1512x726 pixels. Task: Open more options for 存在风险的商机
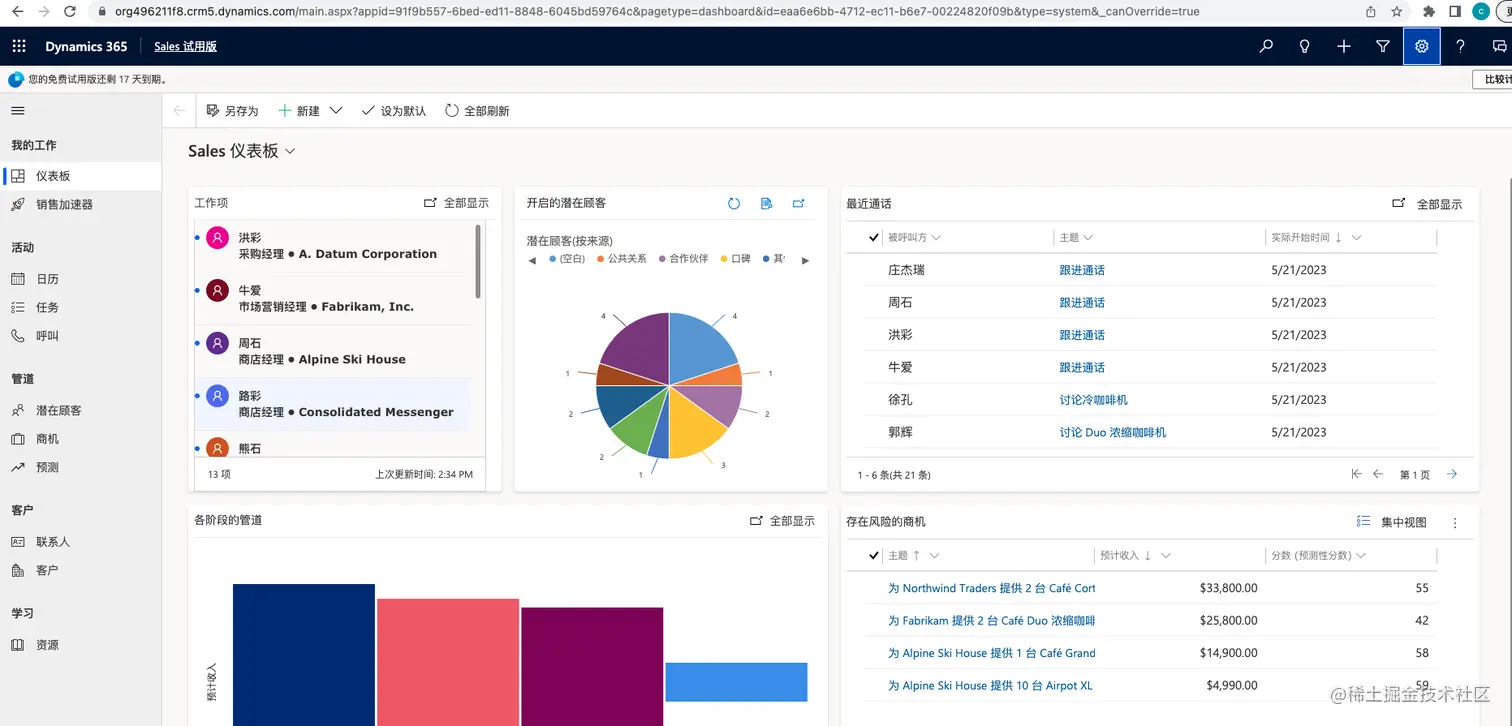click(1455, 522)
